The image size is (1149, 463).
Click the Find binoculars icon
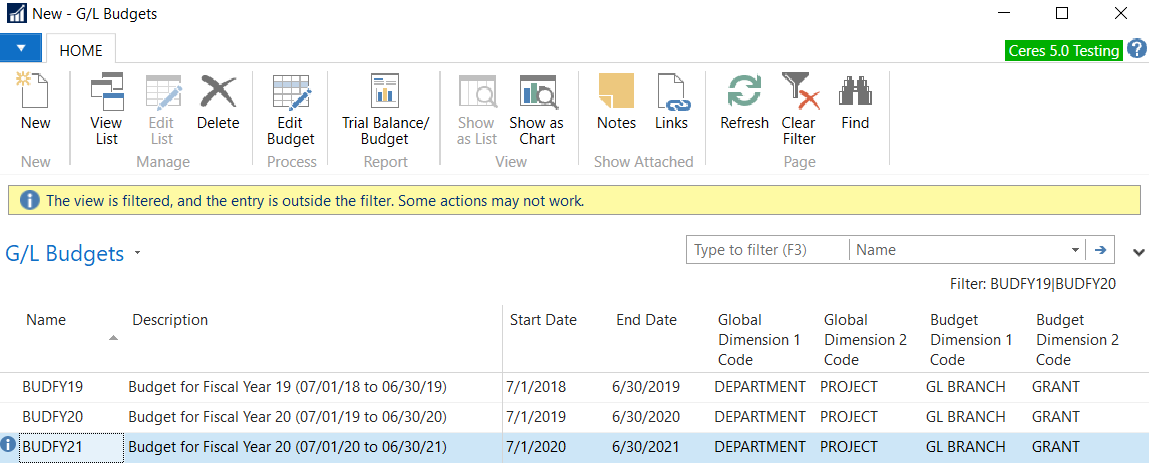[855, 104]
